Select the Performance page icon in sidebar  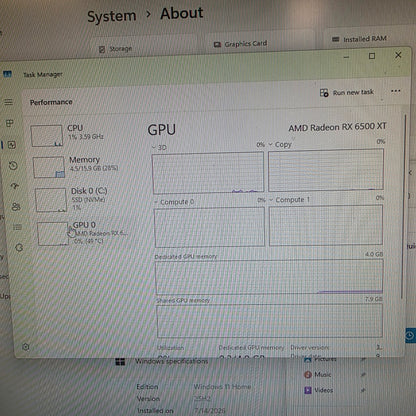click(12, 145)
